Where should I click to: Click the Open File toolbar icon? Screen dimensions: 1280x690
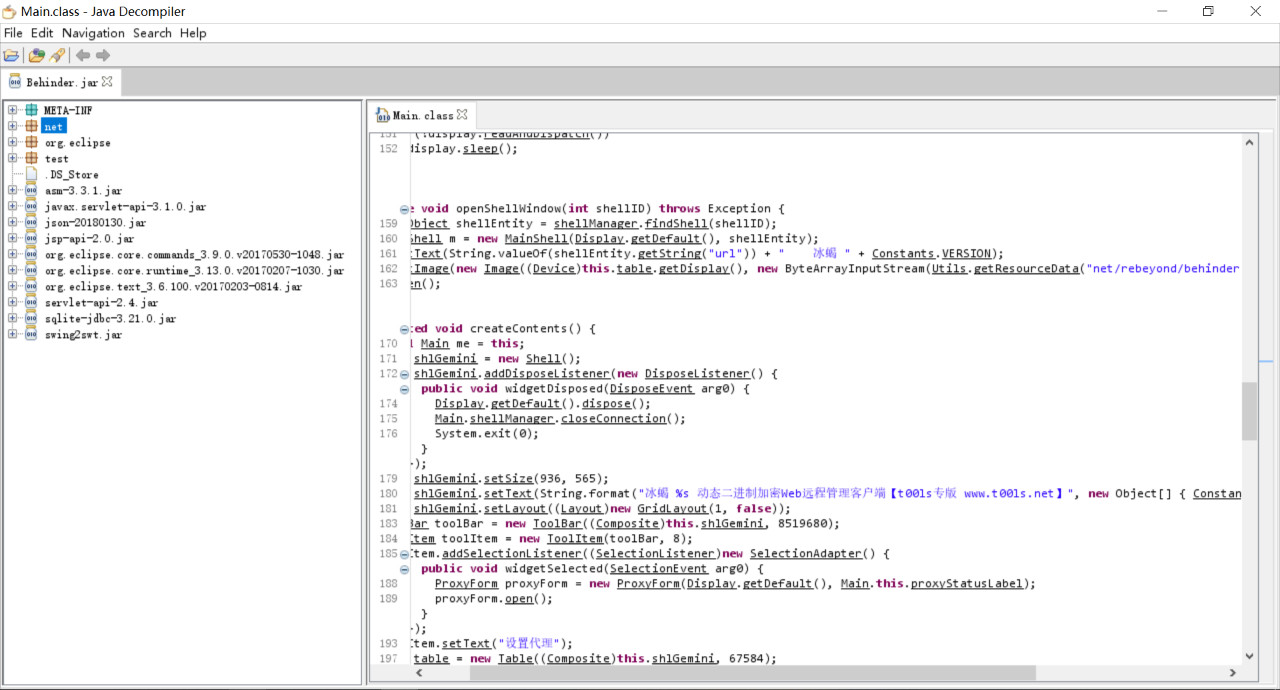click(x=11, y=56)
